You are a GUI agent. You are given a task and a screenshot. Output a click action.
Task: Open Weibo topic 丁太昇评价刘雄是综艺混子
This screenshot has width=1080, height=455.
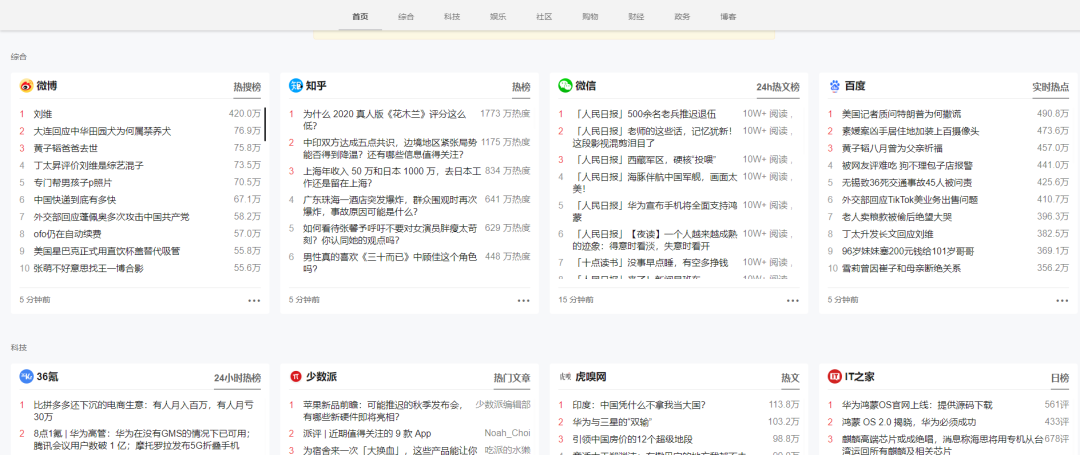(88, 165)
